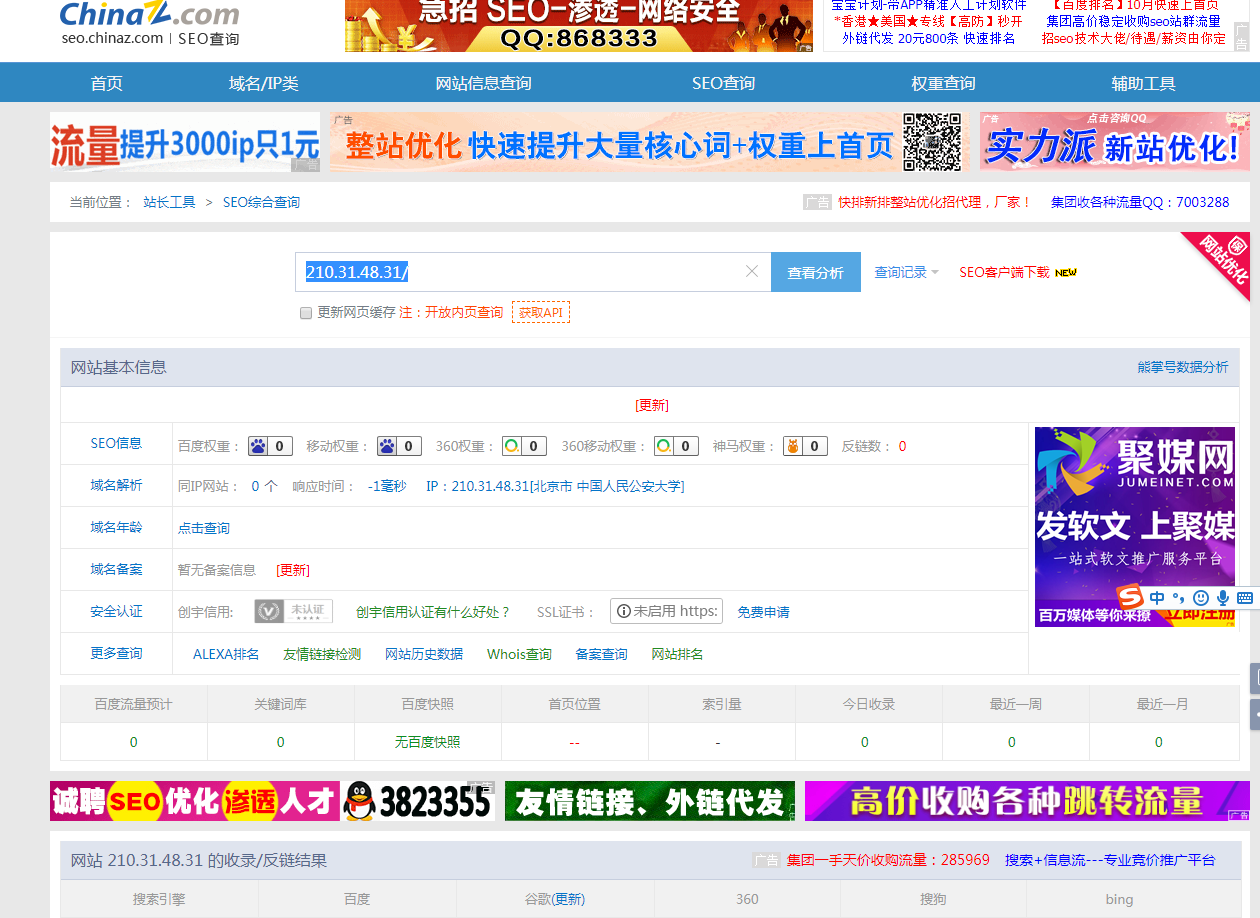The image size is (1260, 918).
Task: Click the 反链数 value 0
Action: (902, 446)
